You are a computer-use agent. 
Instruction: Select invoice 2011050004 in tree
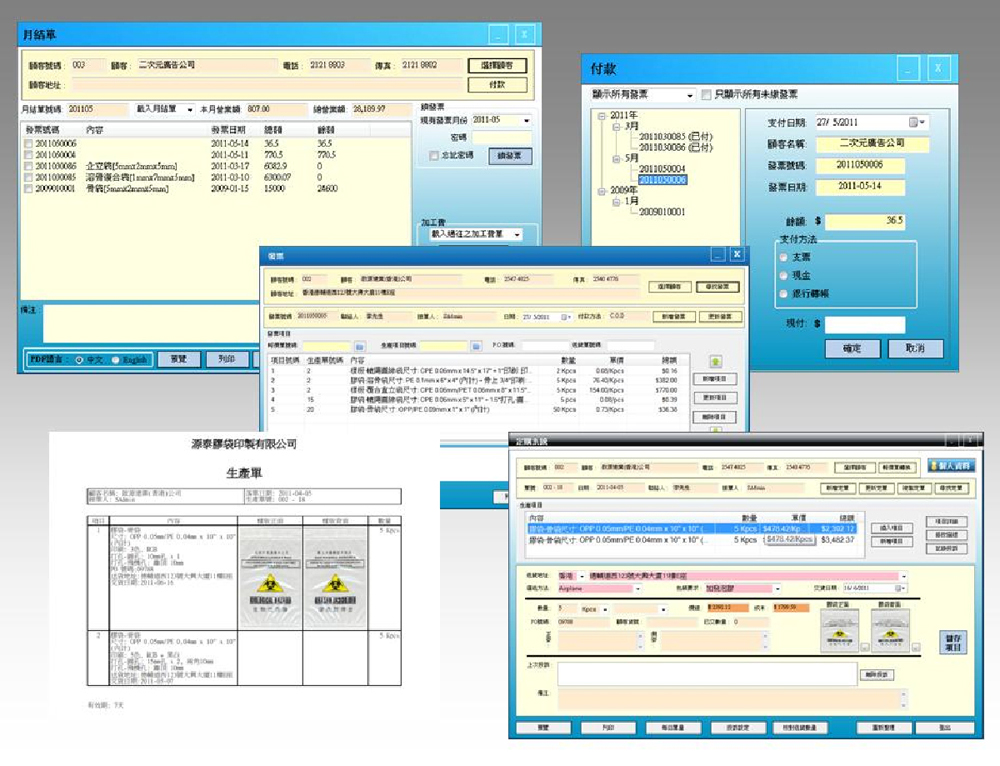coord(661,169)
